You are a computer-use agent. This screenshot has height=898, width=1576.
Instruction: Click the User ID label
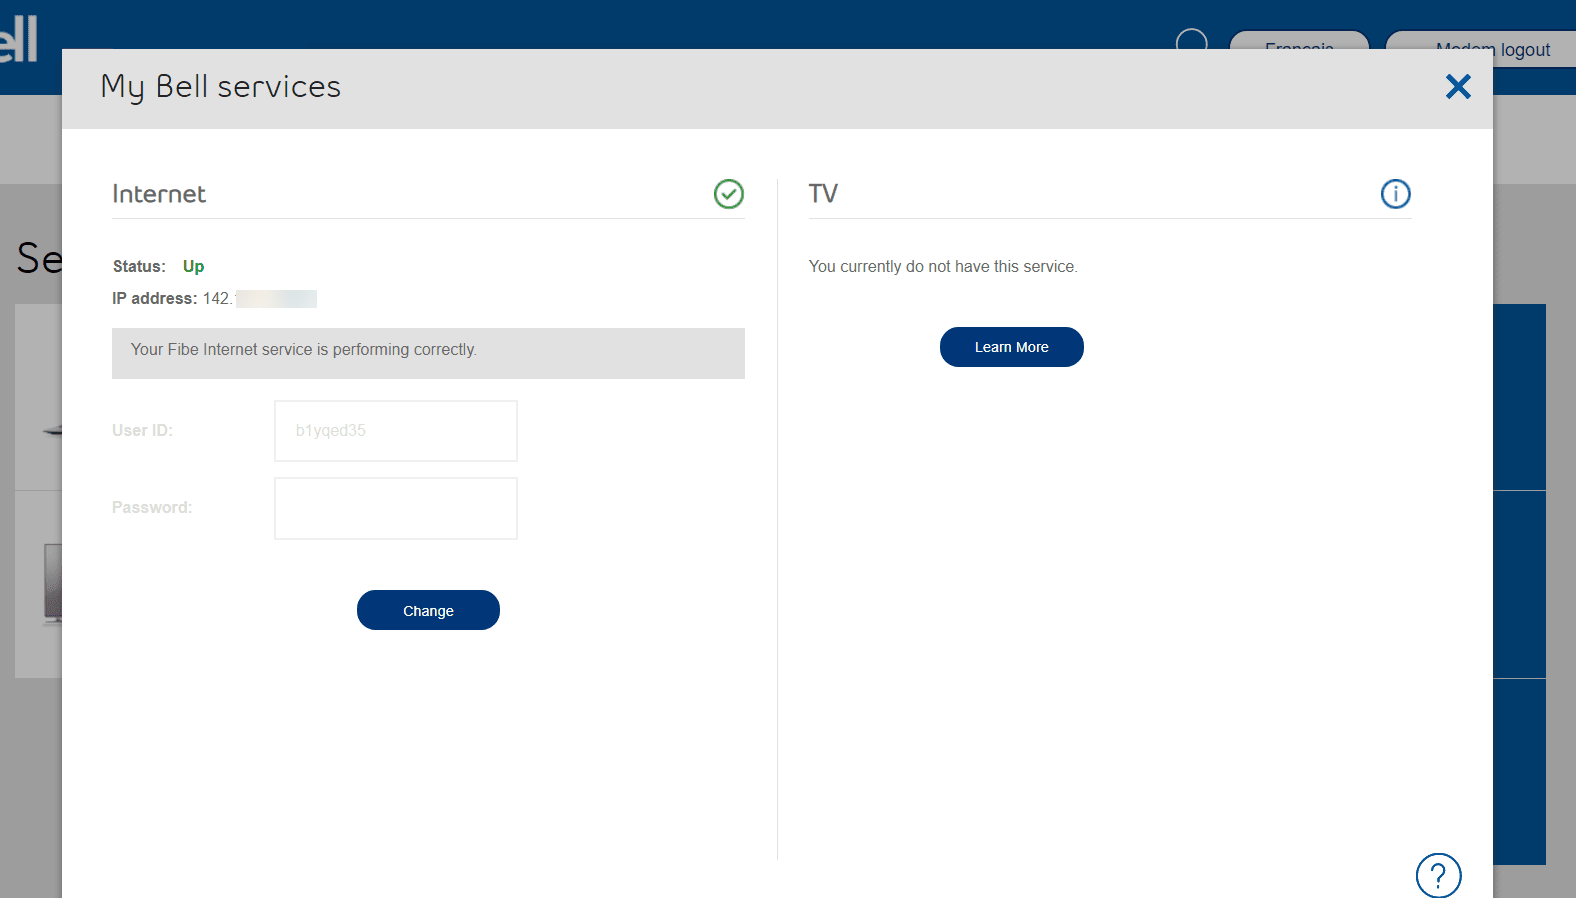pyautogui.click(x=142, y=430)
